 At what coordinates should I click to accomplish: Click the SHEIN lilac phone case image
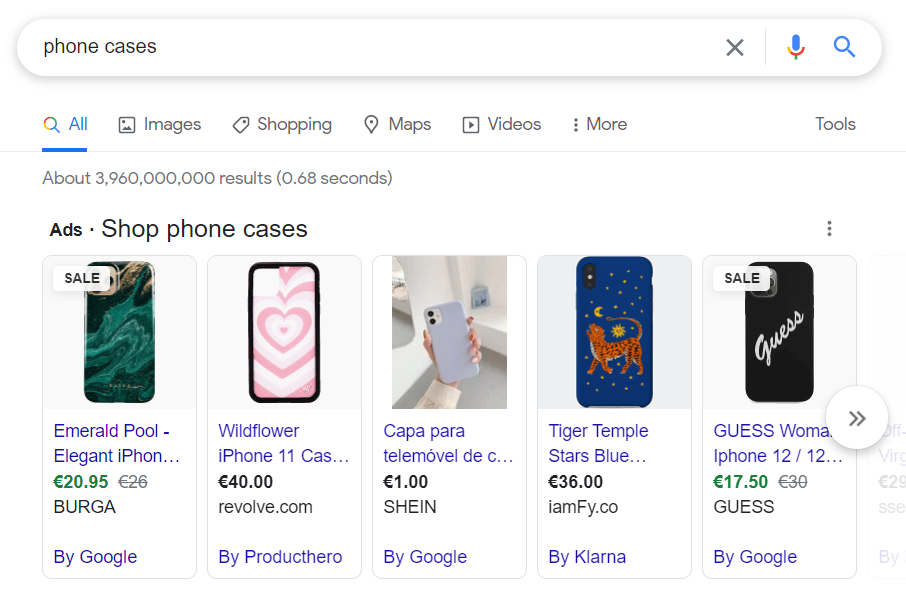(x=449, y=332)
